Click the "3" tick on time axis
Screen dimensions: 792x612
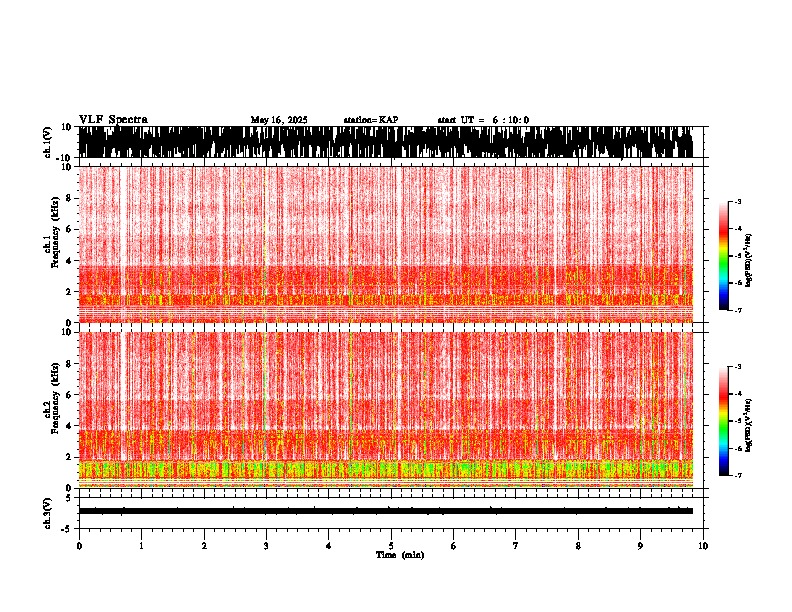click(x=266, y=546)
